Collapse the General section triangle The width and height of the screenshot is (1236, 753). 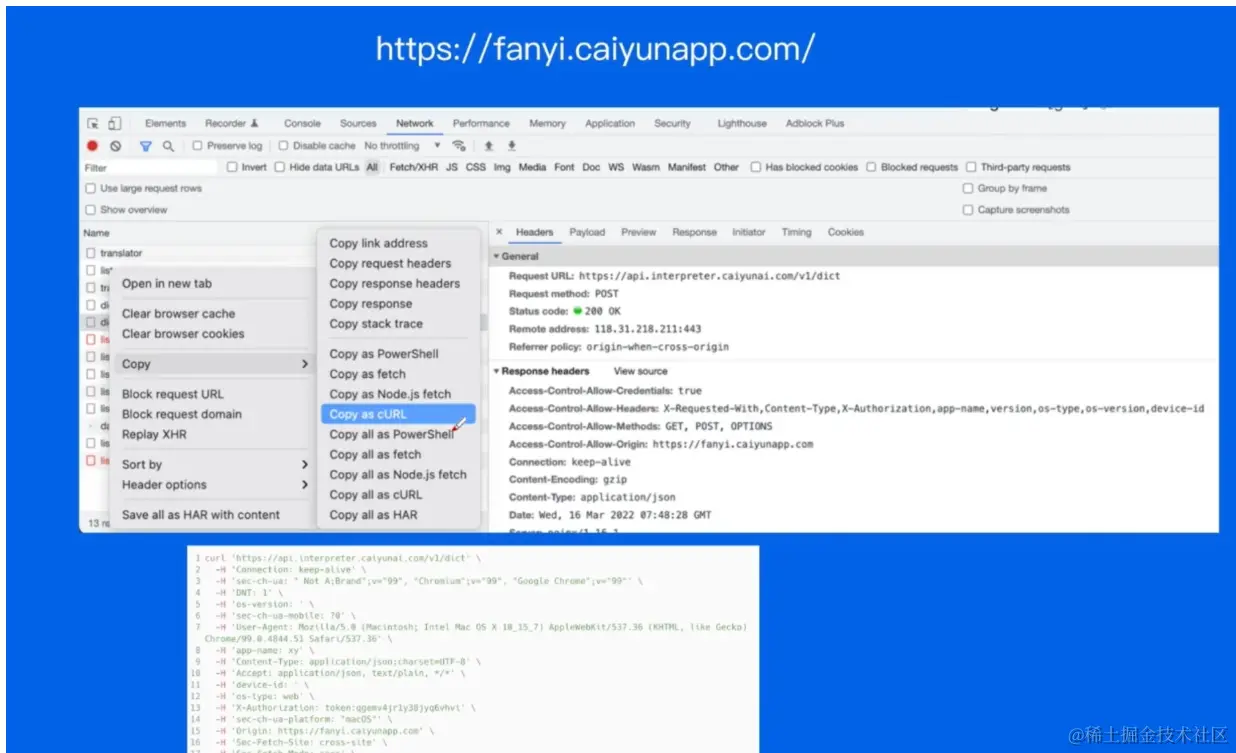(496, 257)
